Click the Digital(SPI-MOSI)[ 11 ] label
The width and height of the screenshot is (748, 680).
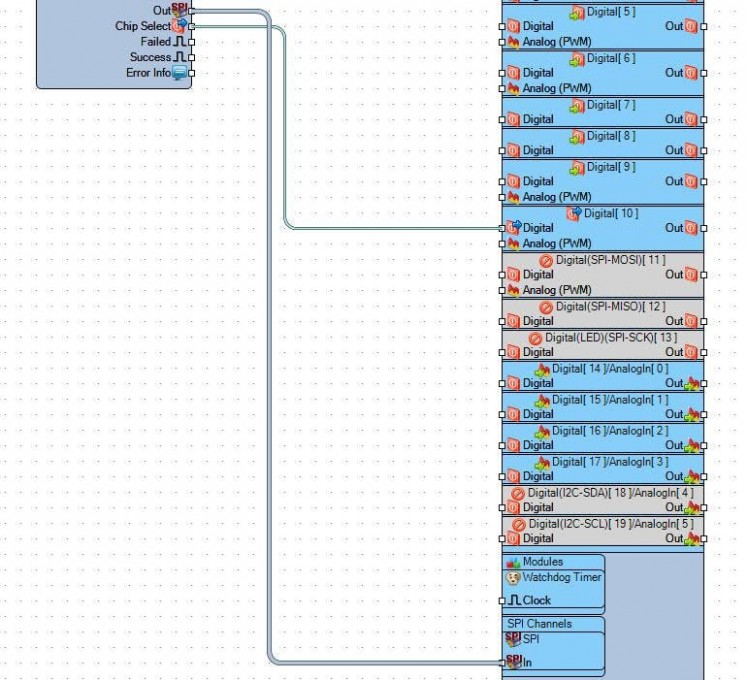611,260
